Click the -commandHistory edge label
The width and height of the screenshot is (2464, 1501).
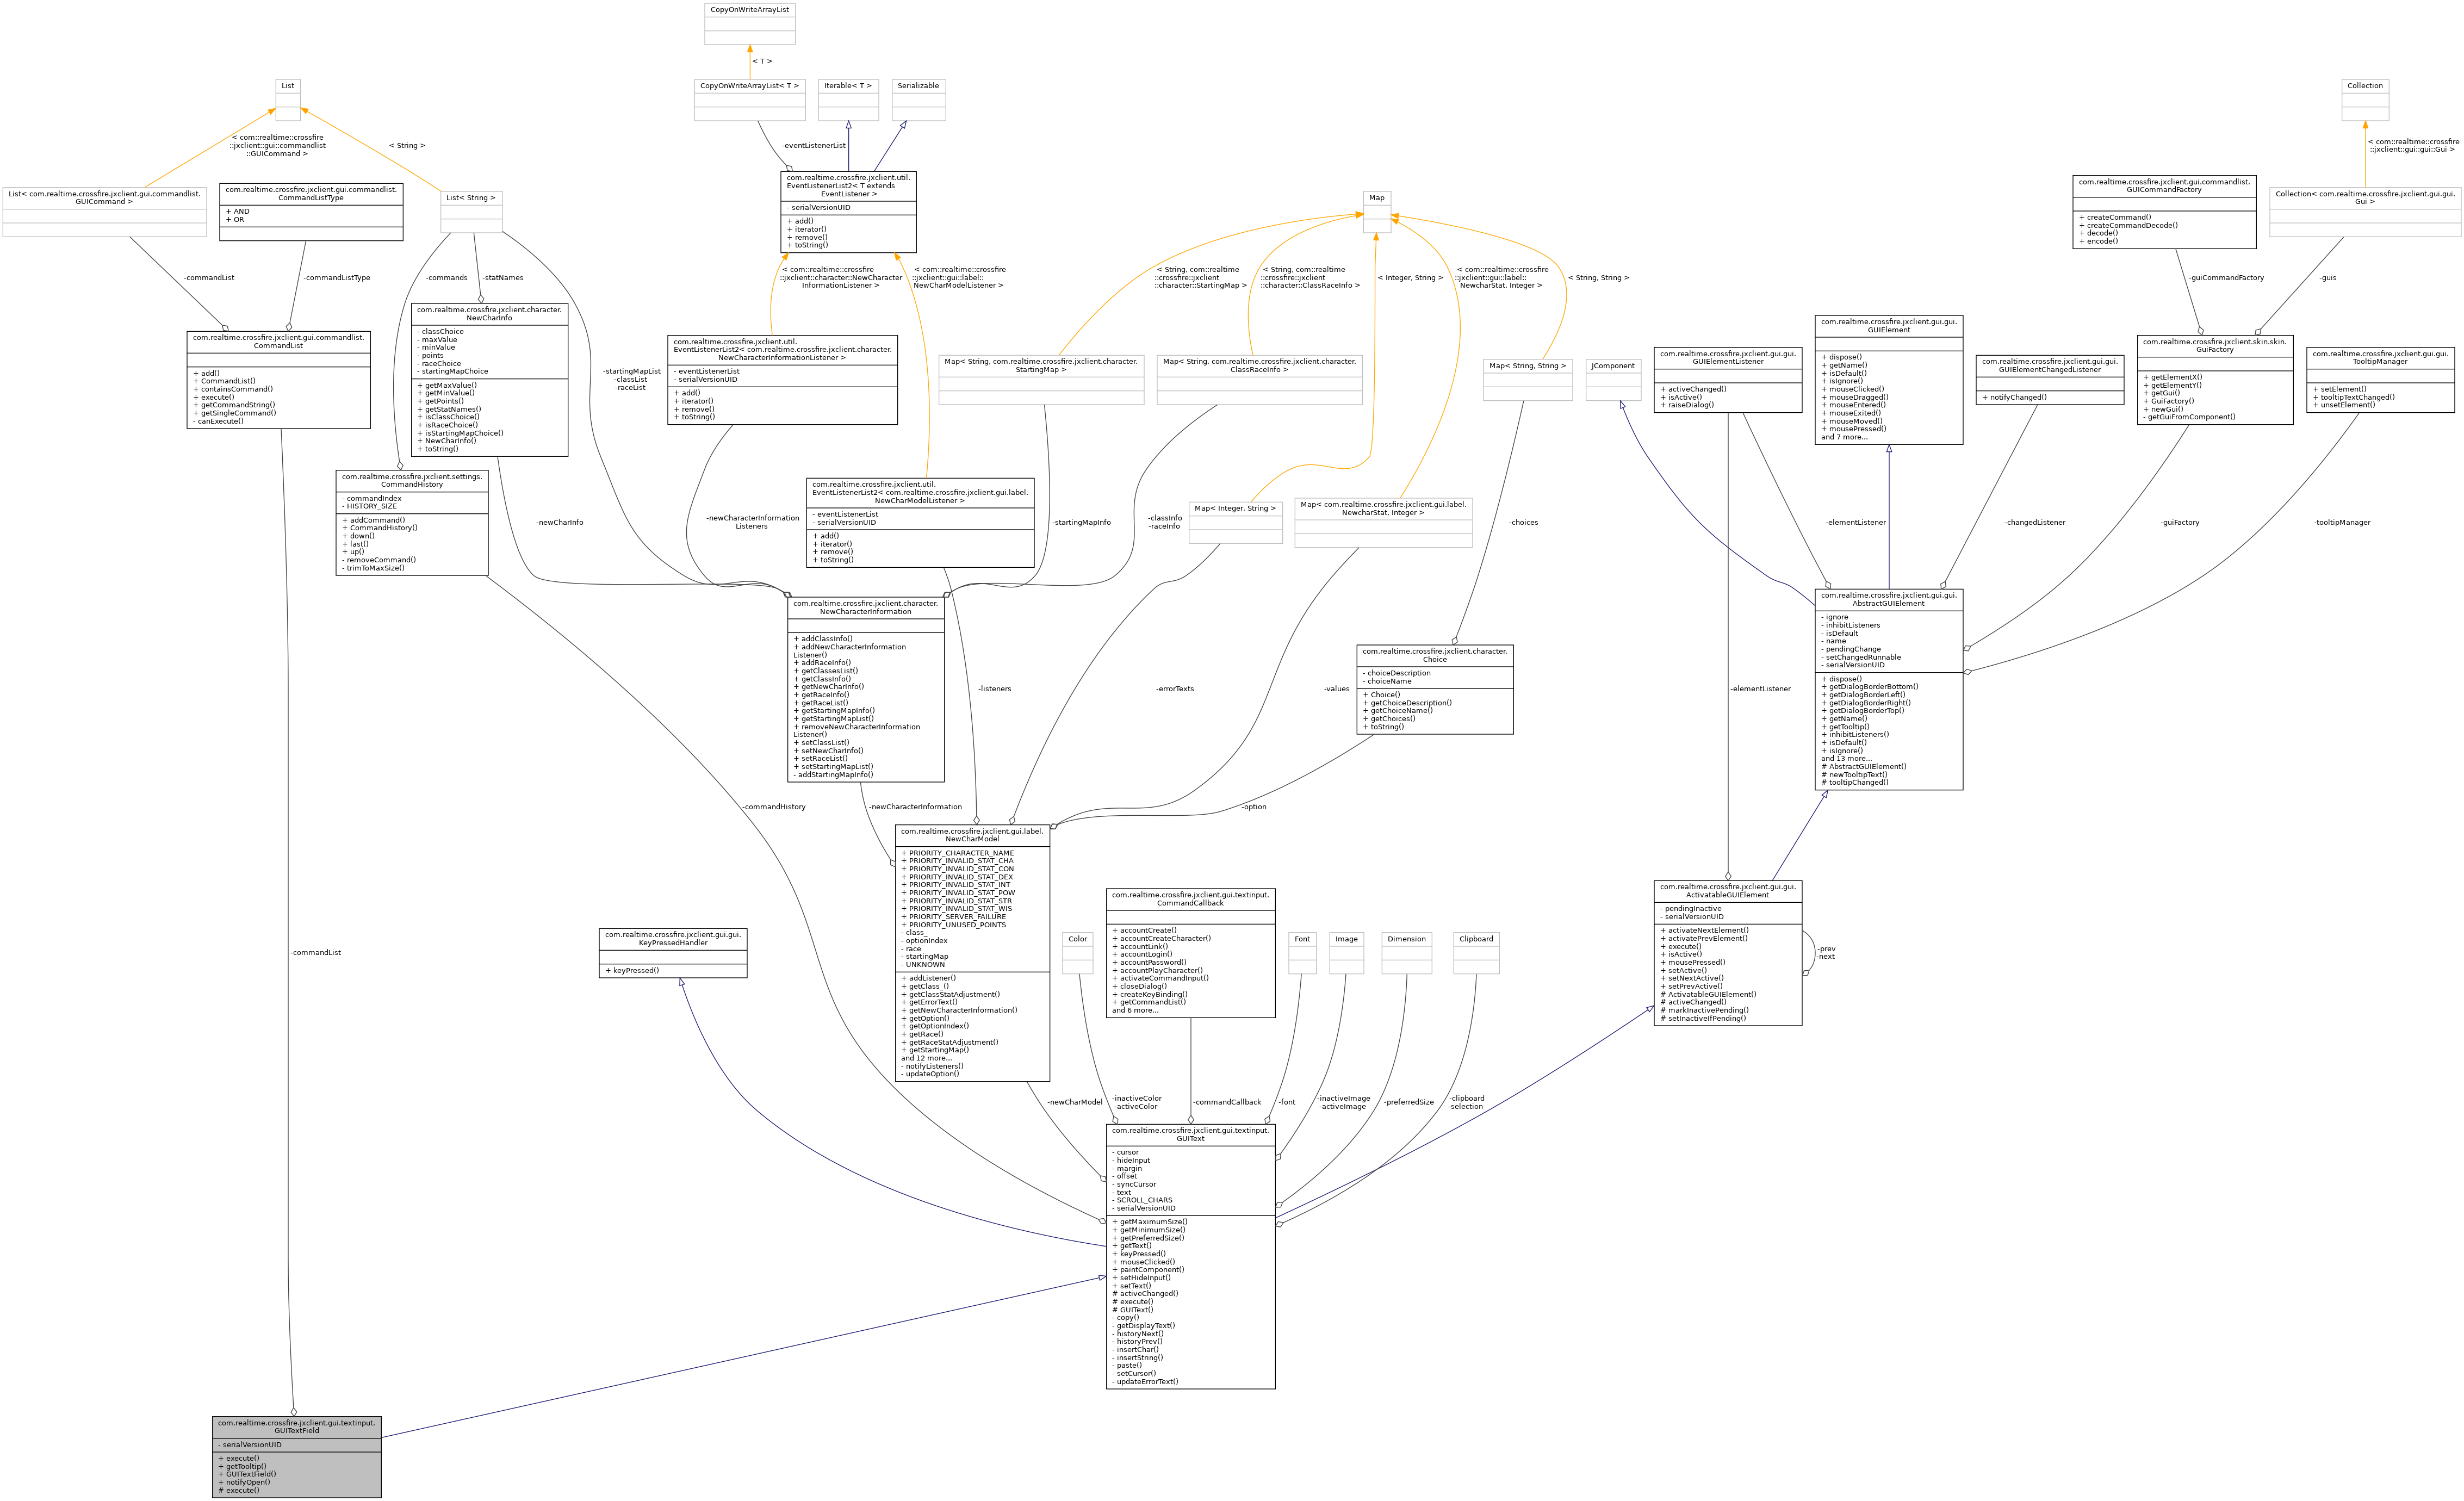773,807
